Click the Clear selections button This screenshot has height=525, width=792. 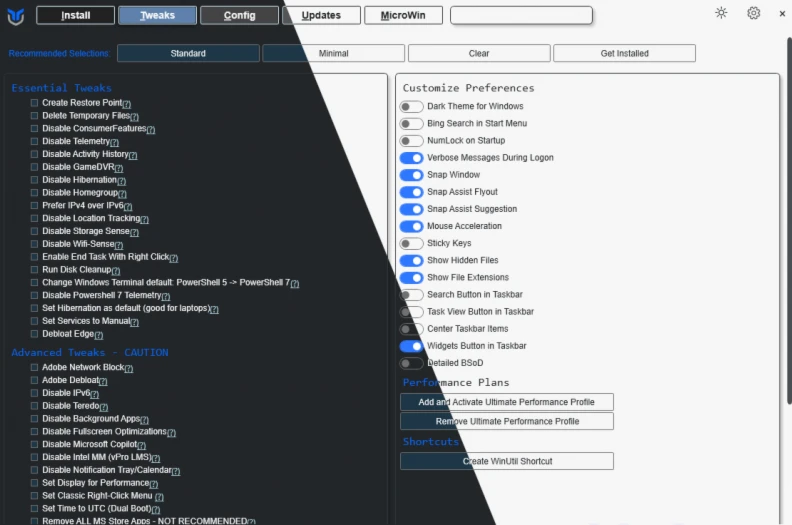pyautogui.click(x=479, y=53)
